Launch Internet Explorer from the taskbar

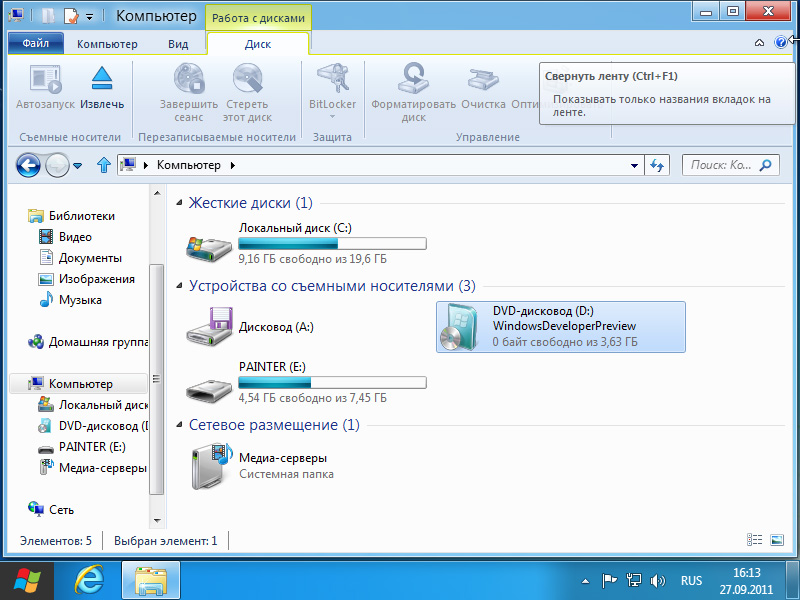pyautogui.click(x=89, y=580)
